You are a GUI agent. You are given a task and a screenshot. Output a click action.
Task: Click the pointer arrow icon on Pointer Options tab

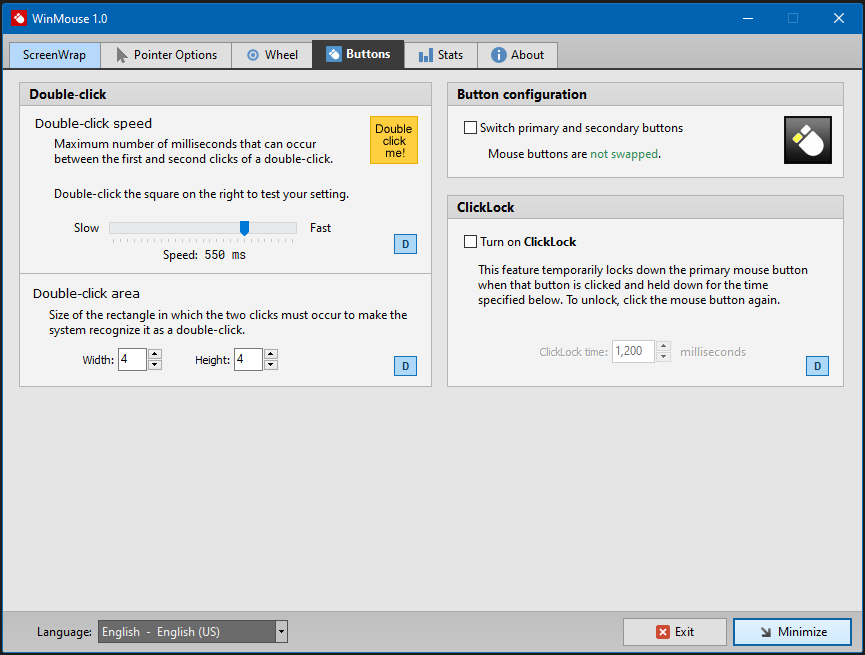tap(122, 55)
